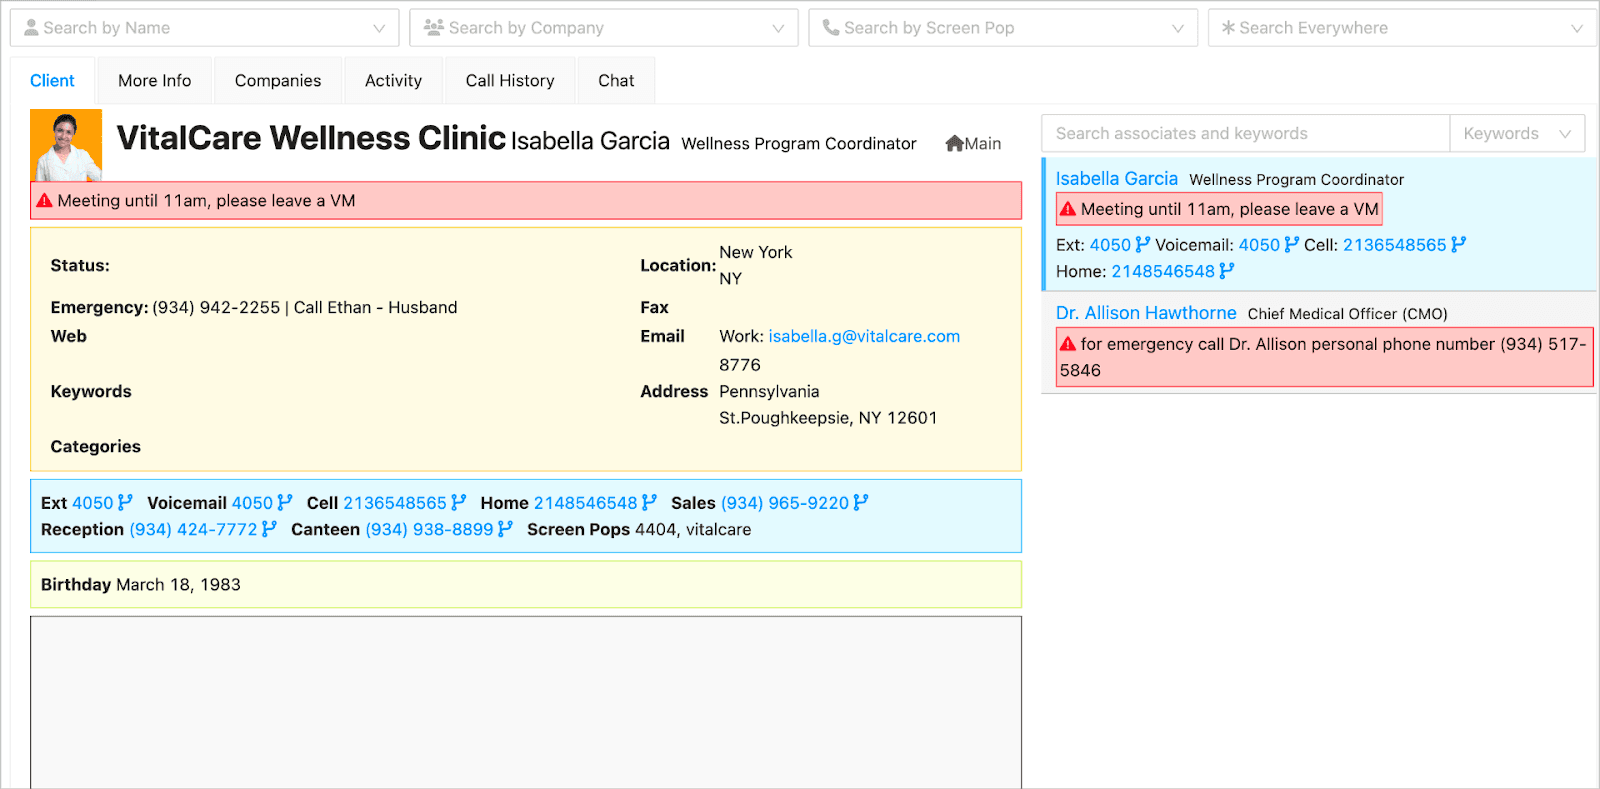
Task: Dial Cell: 2136548565 in the associates list
Action: [1395, 245]
